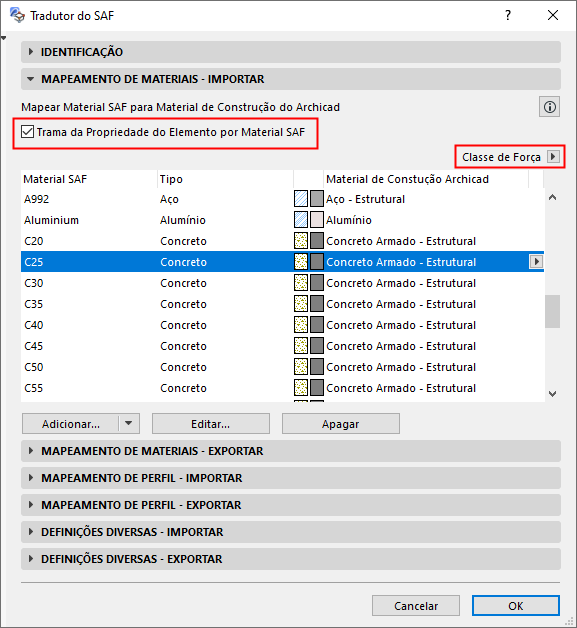Click the info icon beside mapping description
The height and width of the screenshot is (628, 577).
tap(549, 107)
